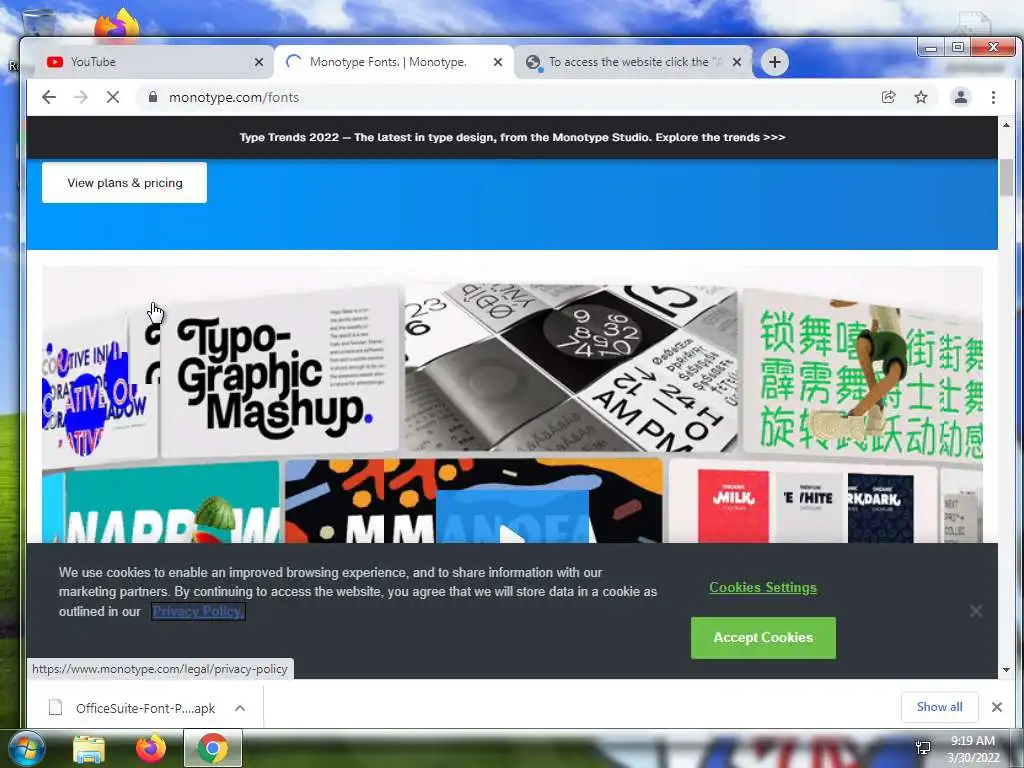The image size is (1024, 768).
Task: Open the OfficeSuite-Font apk download
Action: click(134, 708)
